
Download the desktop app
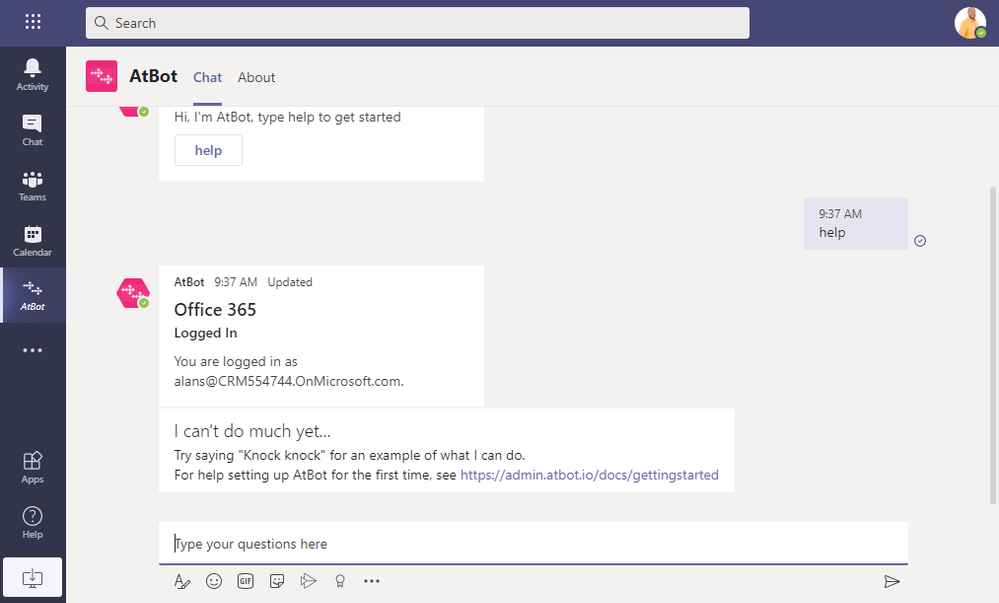point(32,578)
